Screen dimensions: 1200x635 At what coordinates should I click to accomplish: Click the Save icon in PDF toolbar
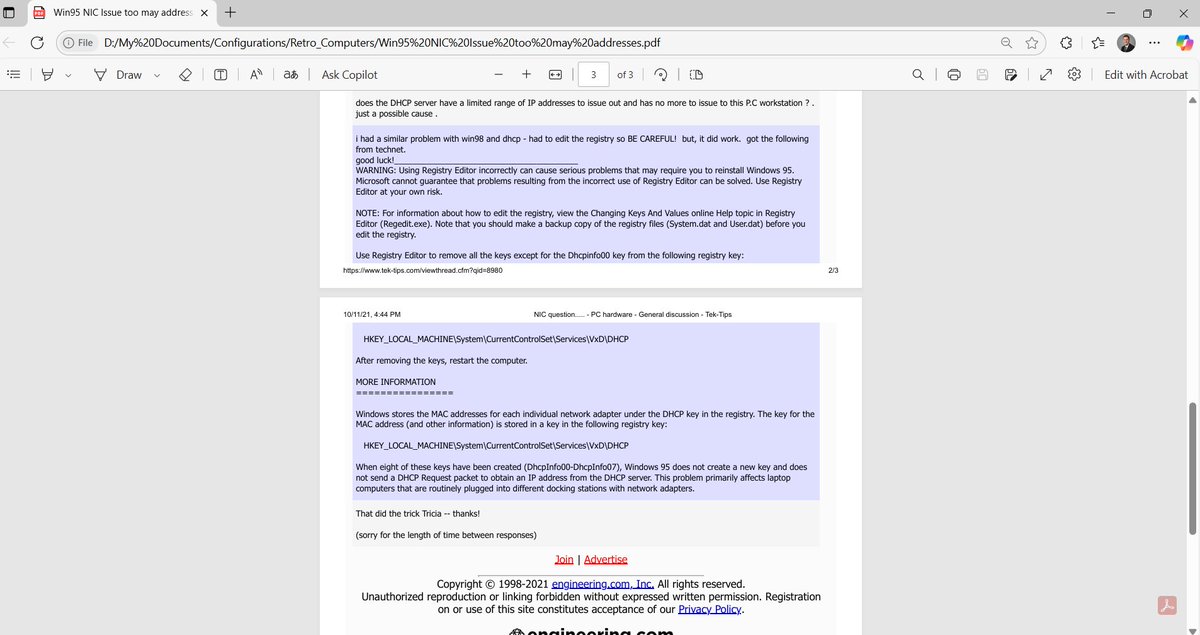click(x=983, y=74)
